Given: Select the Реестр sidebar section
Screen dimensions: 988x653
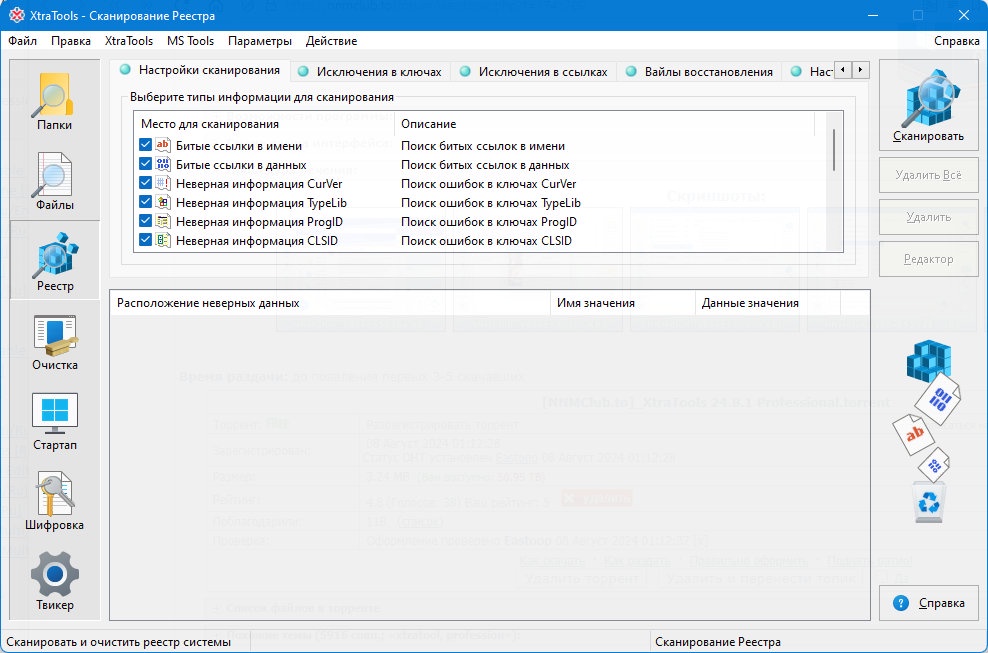Looking at the screenshot, I should 55,261.
